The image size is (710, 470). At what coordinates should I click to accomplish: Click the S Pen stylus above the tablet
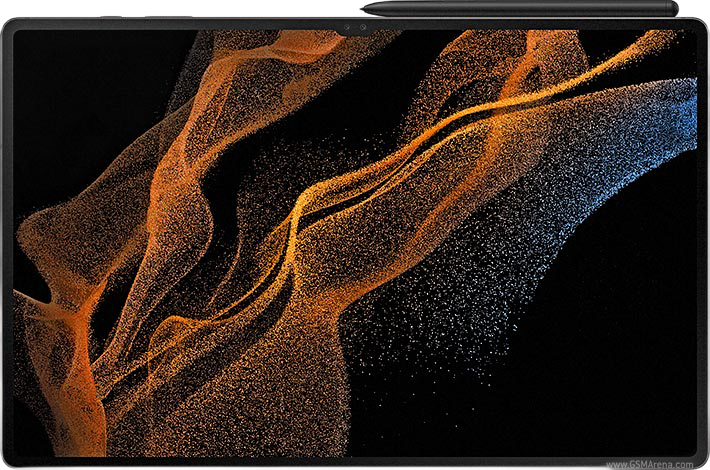520,9
